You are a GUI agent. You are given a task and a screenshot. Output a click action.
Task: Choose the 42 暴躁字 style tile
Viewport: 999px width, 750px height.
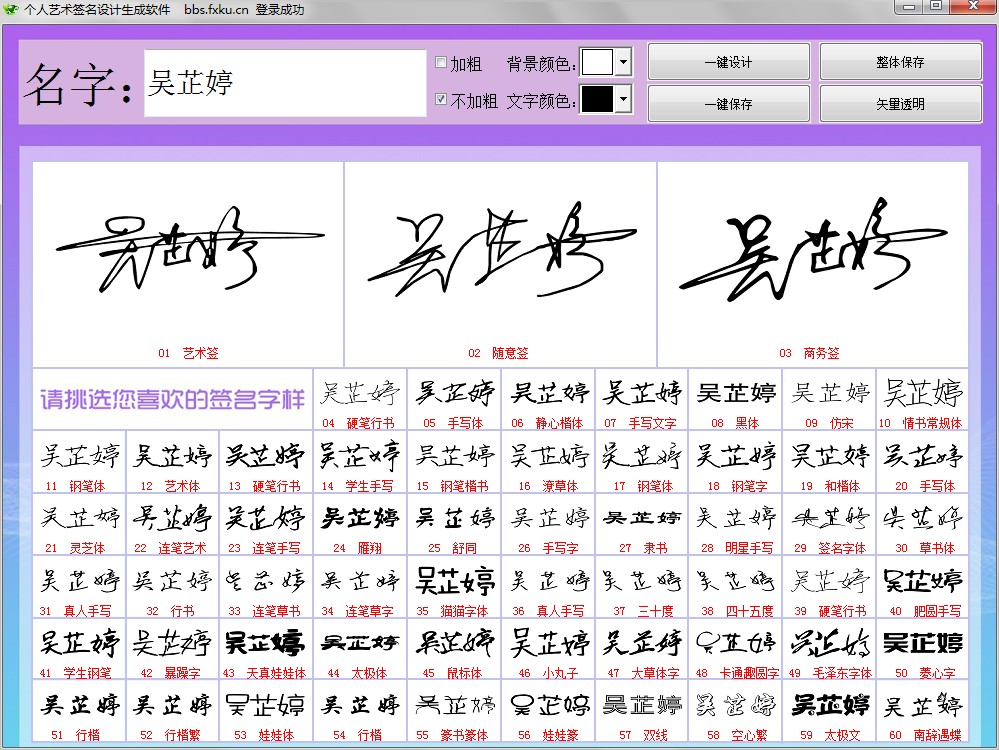(x=173, y=649)
